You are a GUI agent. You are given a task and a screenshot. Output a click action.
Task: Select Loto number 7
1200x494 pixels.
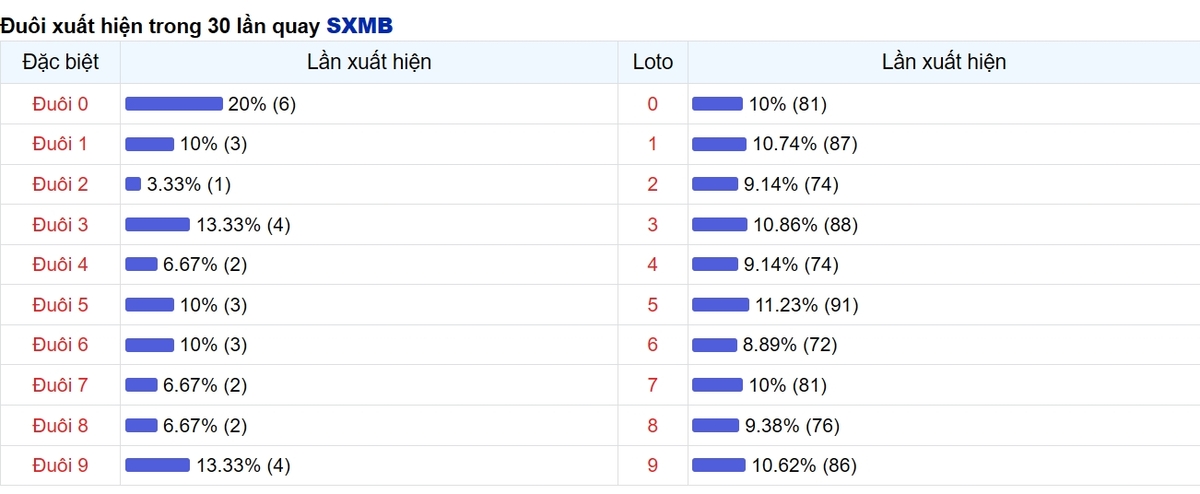653,385
